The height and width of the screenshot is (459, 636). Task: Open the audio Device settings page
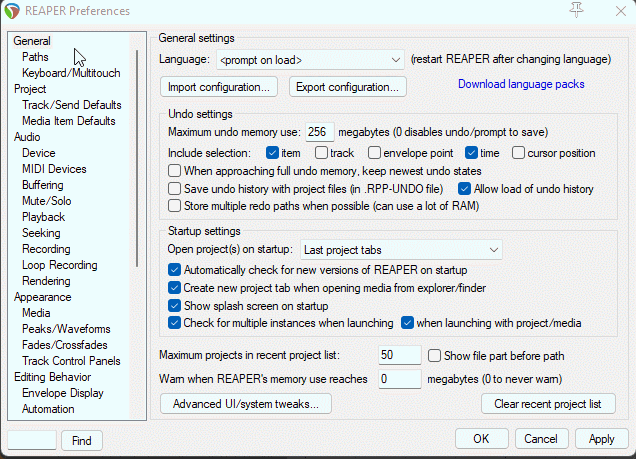39,153
